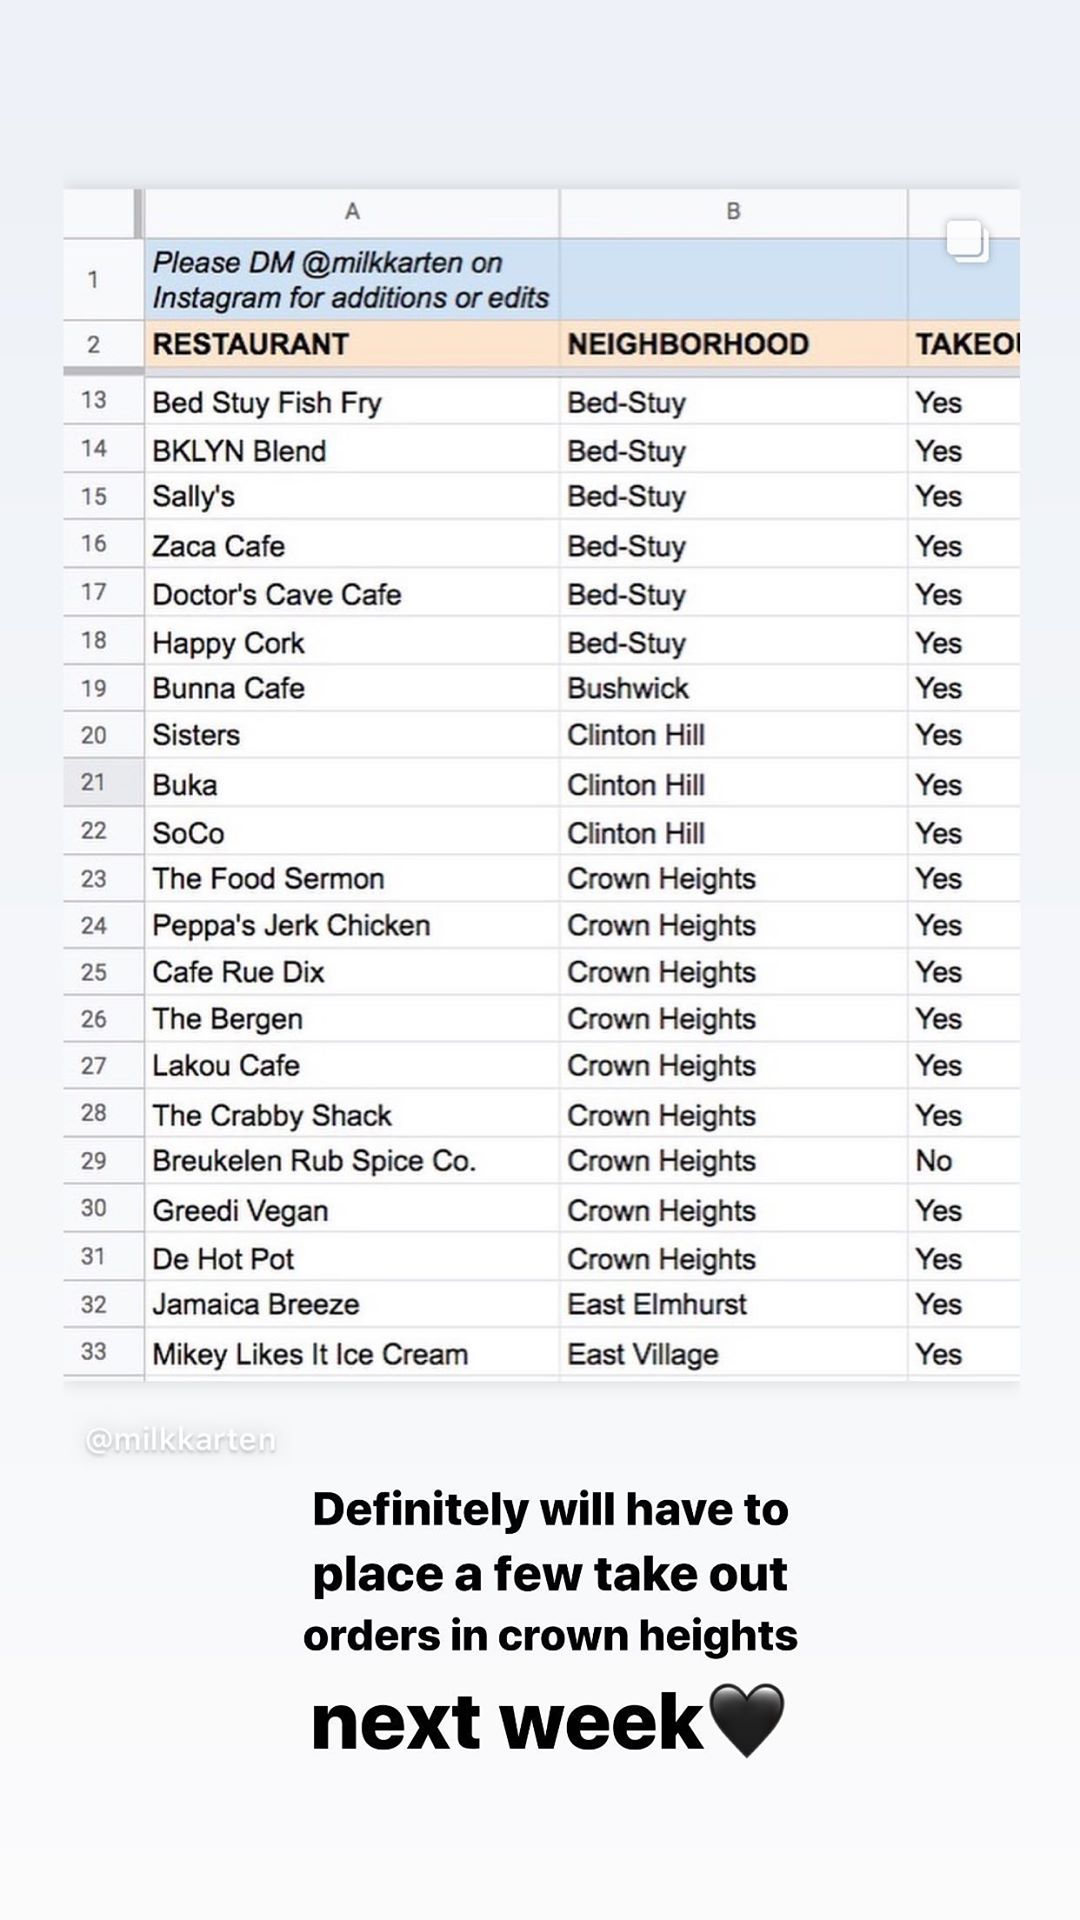Tap the multi-image carousel icon
Viewport: 1080px width, 1920px height.
(x=967, y=241)
